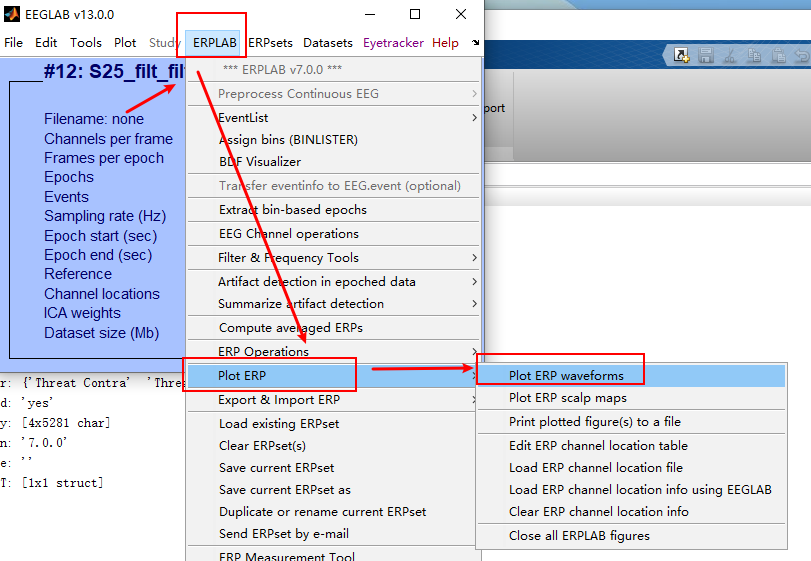Click the Undo arrow icon in MATLAB toolbar
Viewport: 811px width, 561px height.
[802, 55]
